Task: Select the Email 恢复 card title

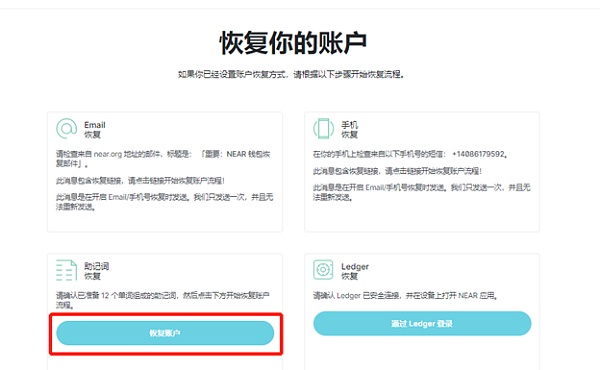Action: 95,130
